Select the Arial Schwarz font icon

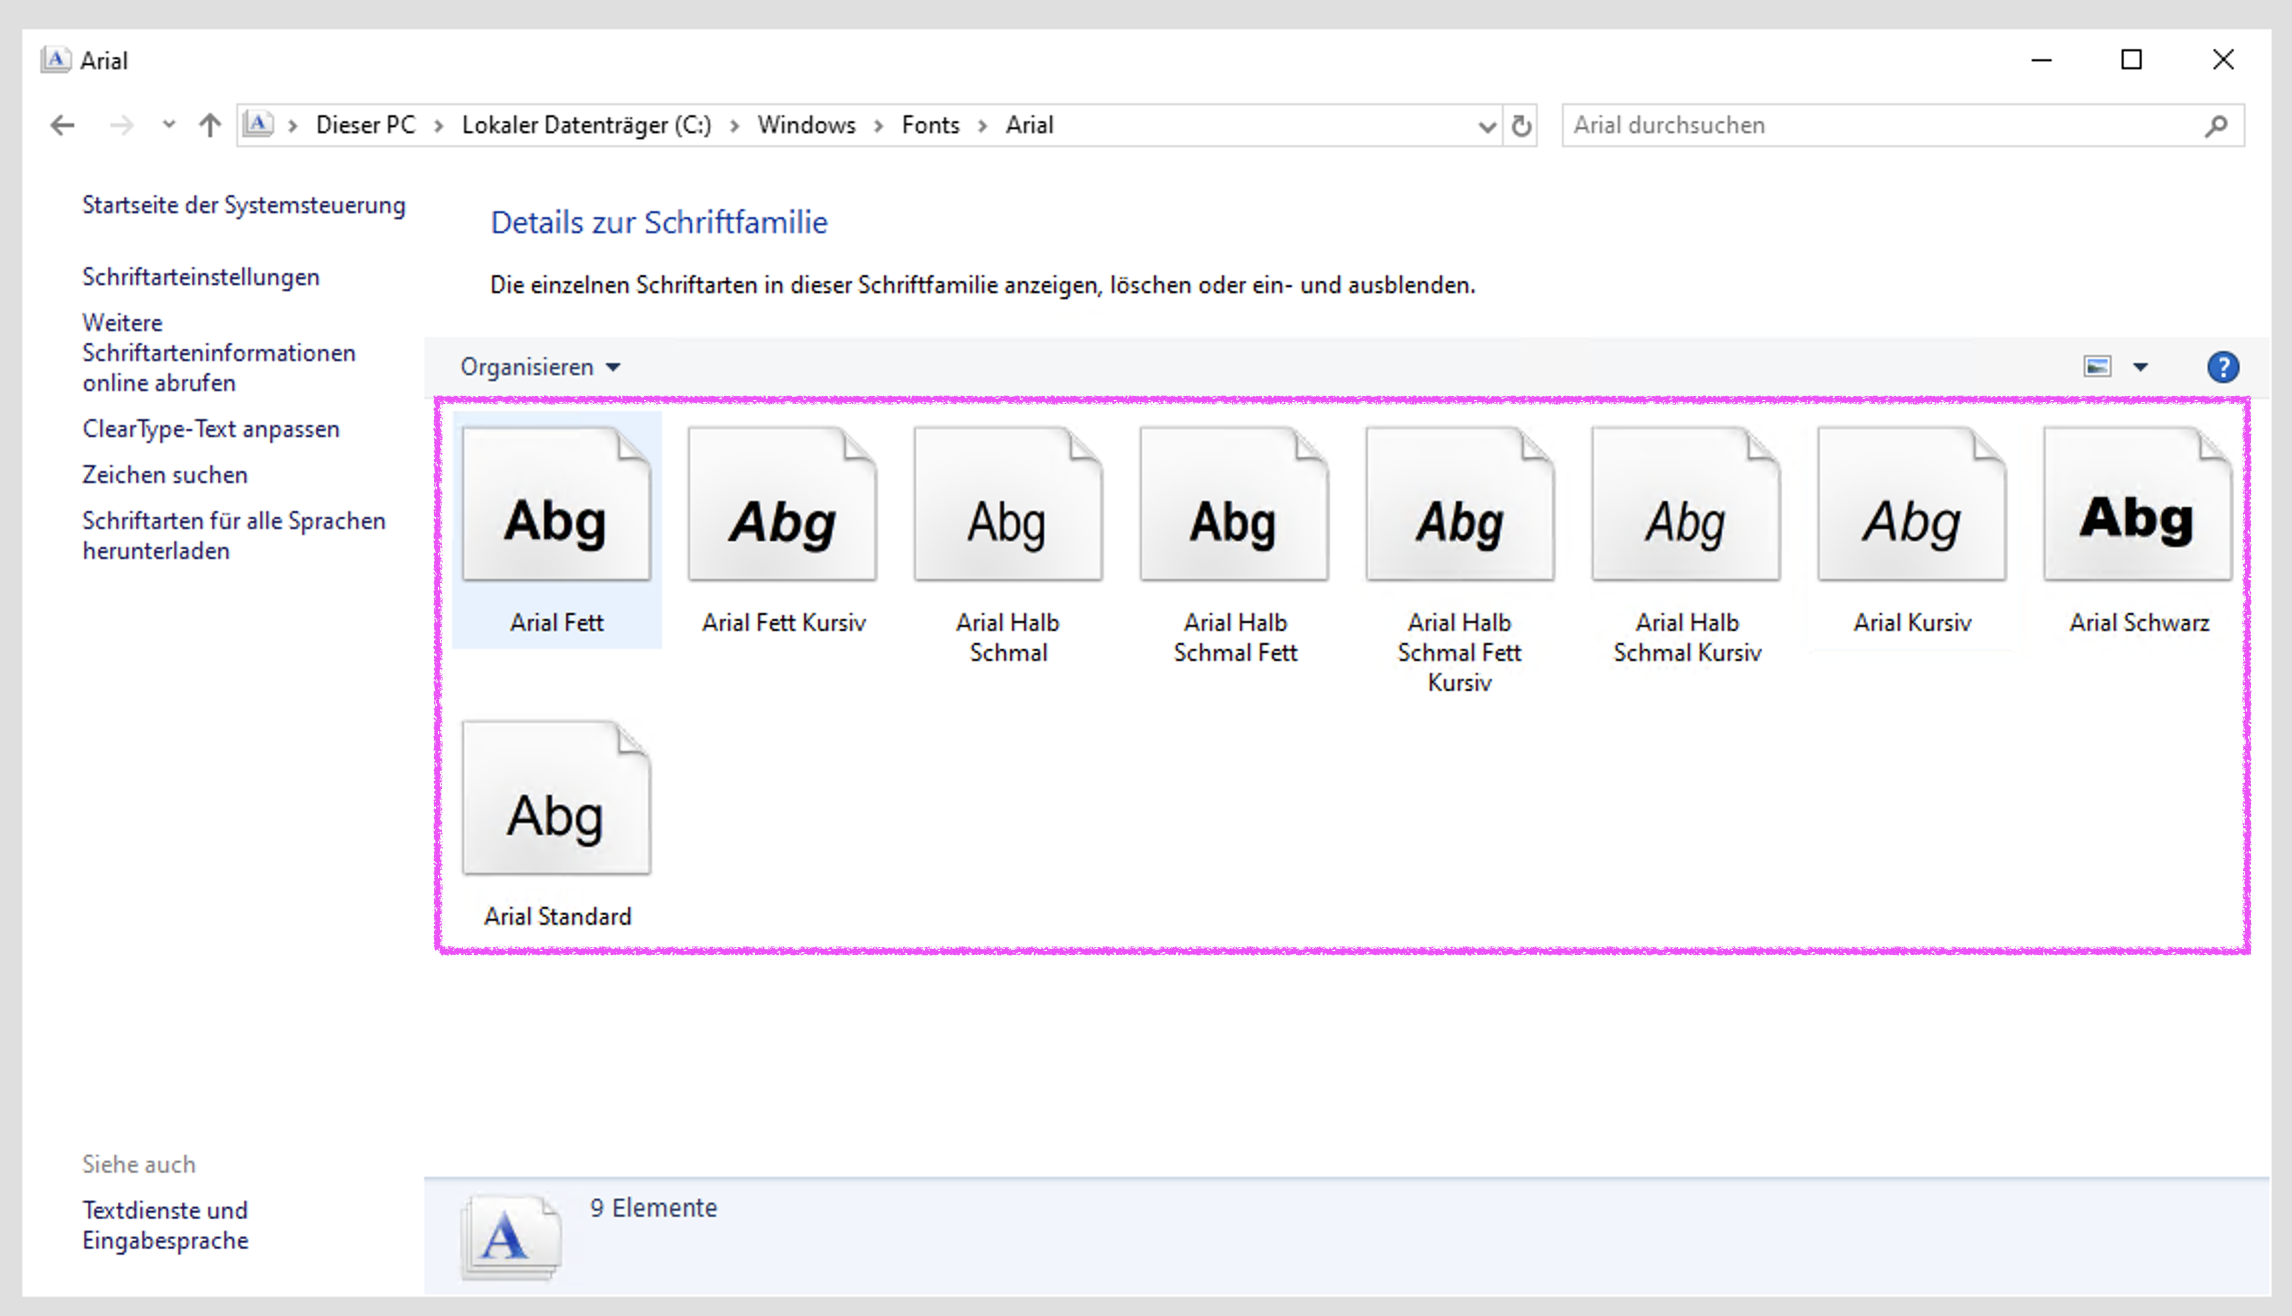[x=2138, y=504]
